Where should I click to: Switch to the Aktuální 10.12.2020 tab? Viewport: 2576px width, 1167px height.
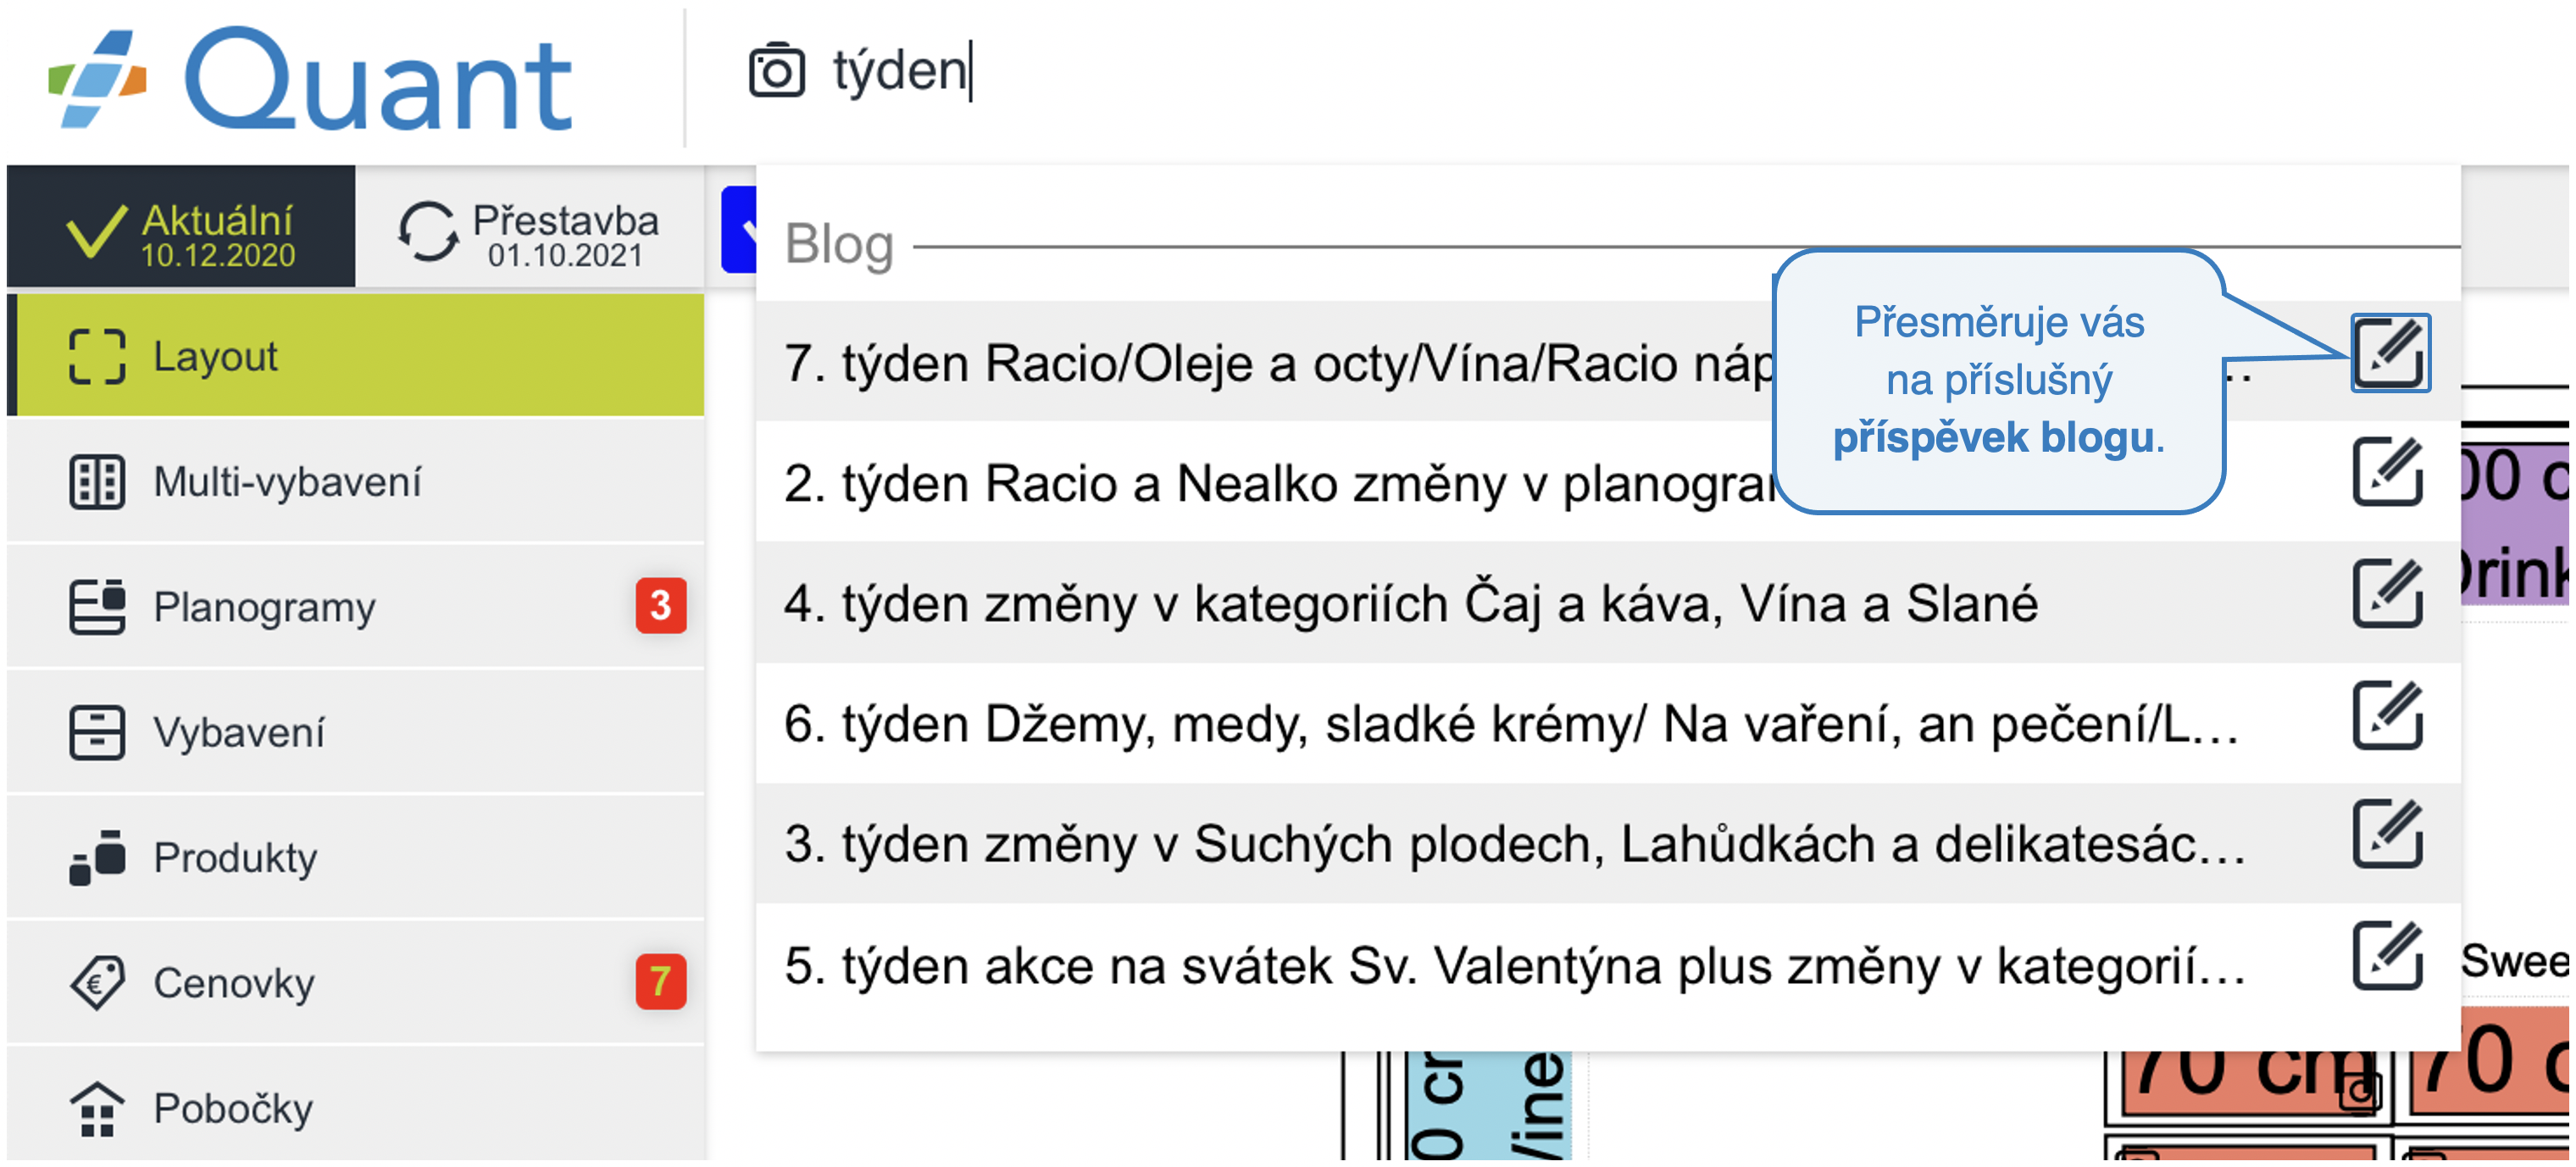tap(181, 228)
